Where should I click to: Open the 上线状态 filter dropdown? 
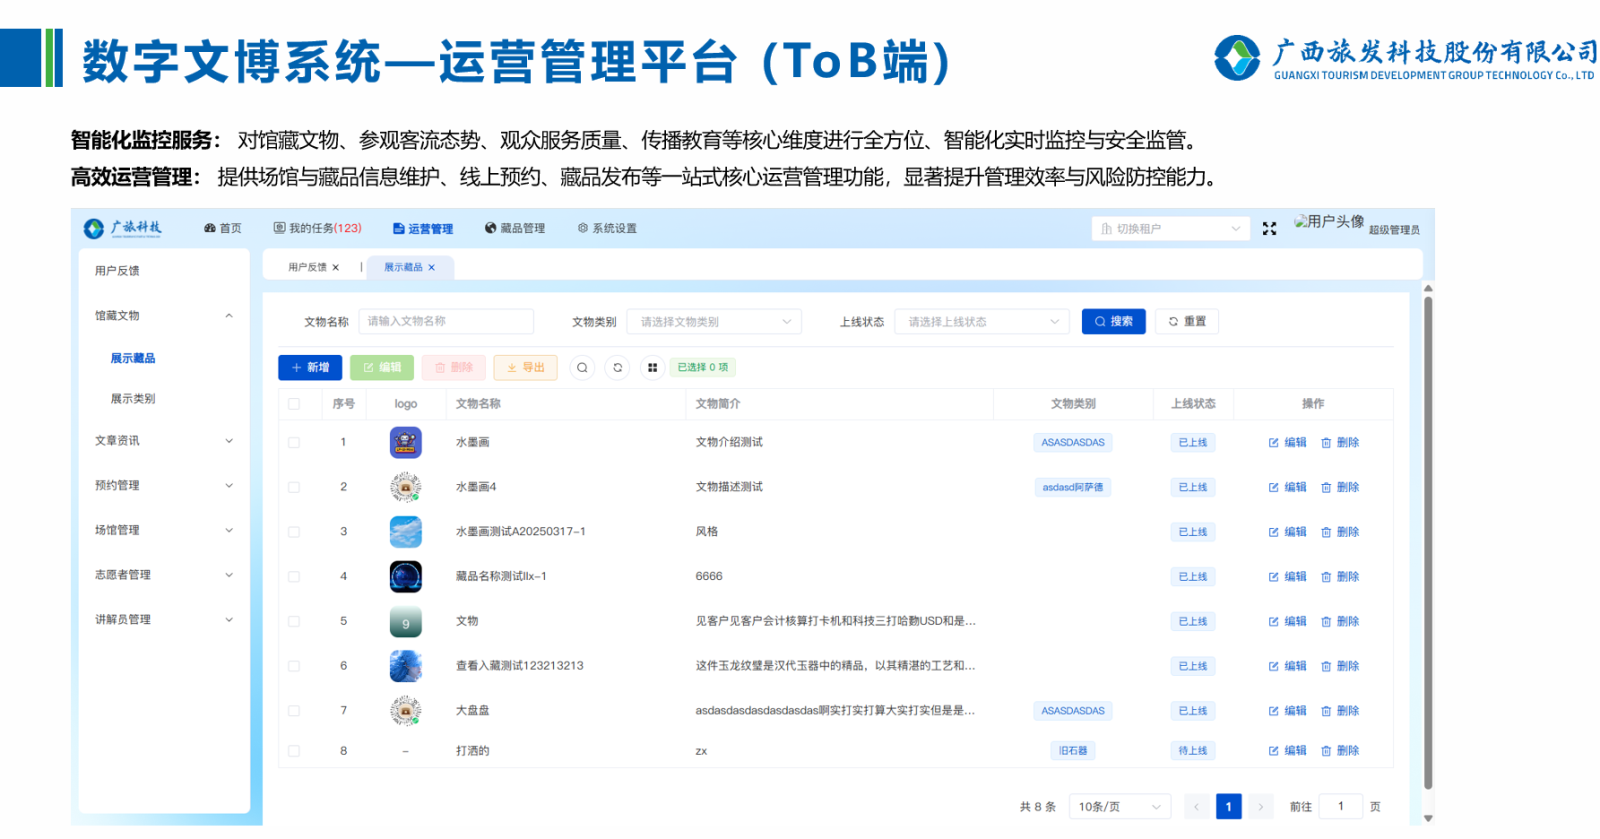982,322
